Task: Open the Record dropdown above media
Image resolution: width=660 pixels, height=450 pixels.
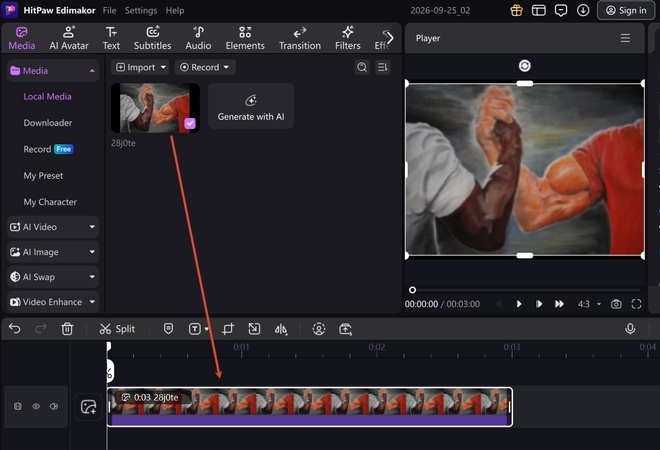Action: pos(205,67)
